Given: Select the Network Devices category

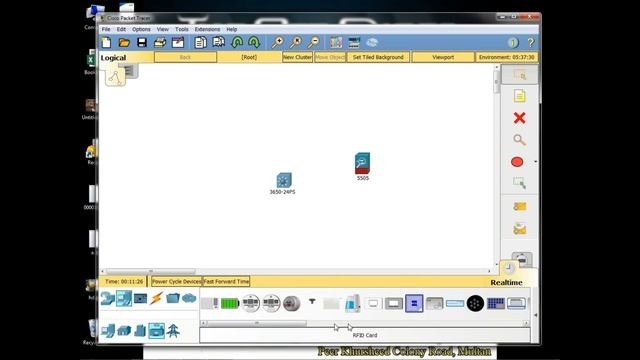Looking at the screenshot, I should 108,299.
